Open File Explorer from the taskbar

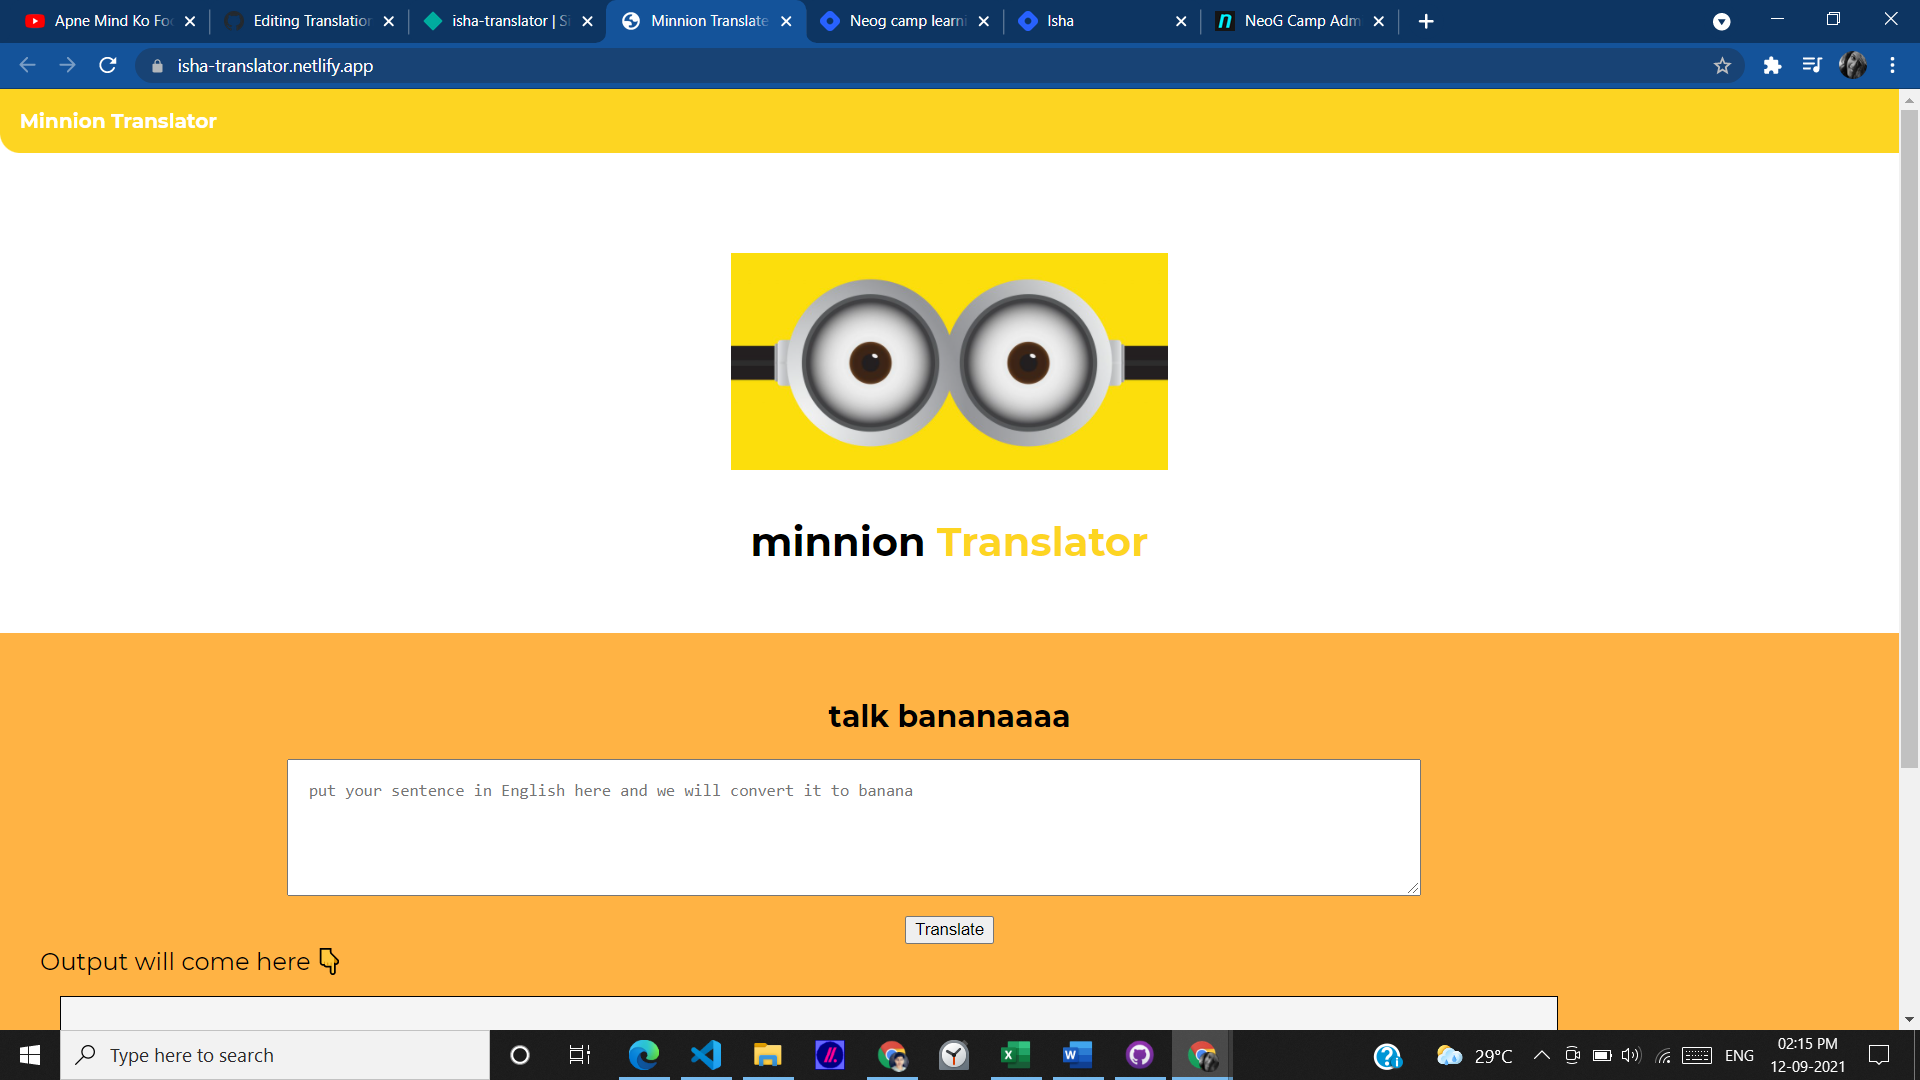coord(767,1055)
